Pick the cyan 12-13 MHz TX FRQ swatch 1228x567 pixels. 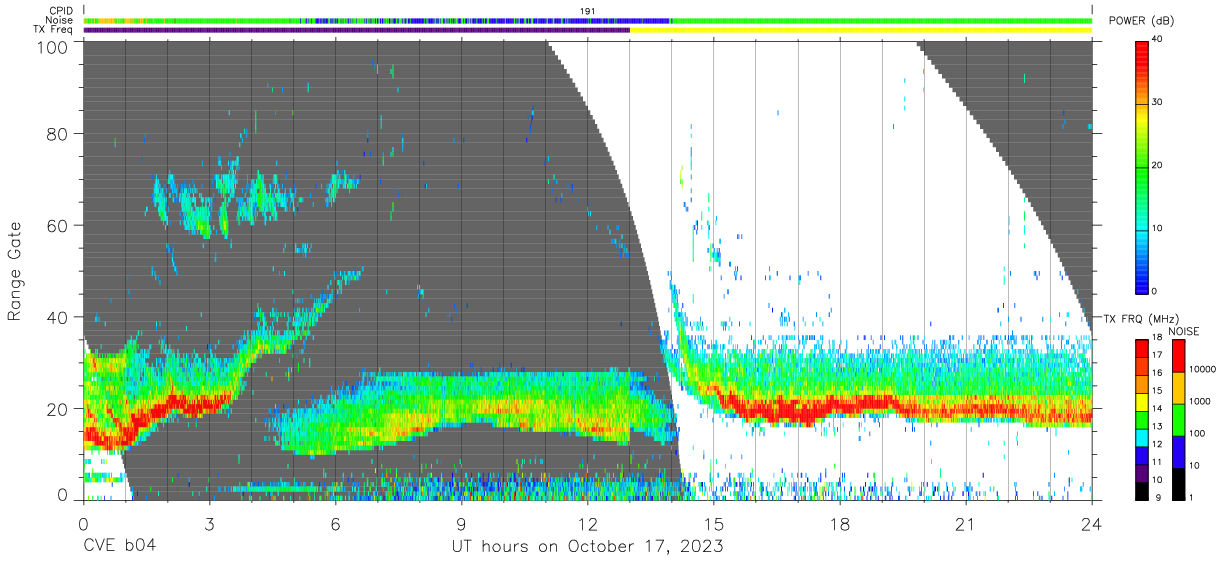point(1143,436)
